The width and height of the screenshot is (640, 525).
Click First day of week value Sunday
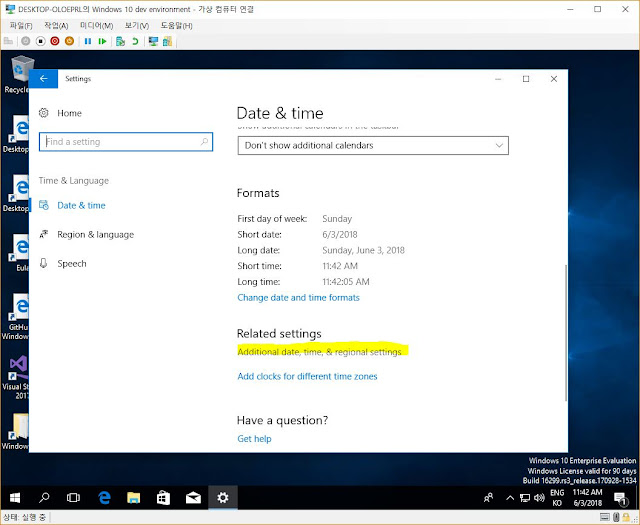pyautogui.click(x=337, y=219)
